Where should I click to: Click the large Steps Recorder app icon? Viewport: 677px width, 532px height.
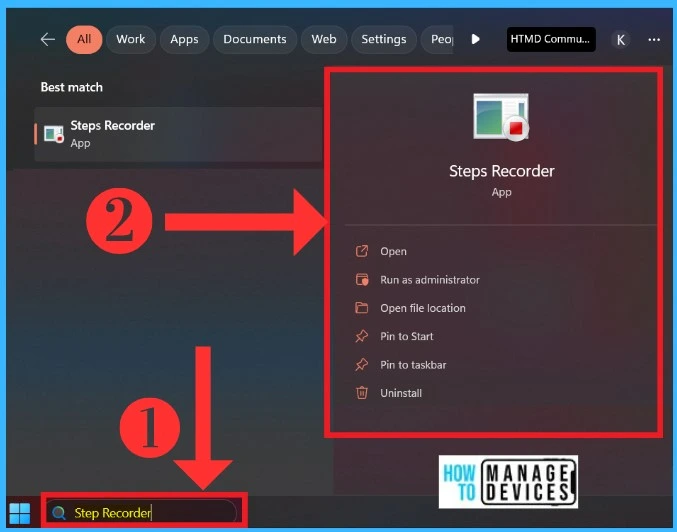click(x=500, y=118)
